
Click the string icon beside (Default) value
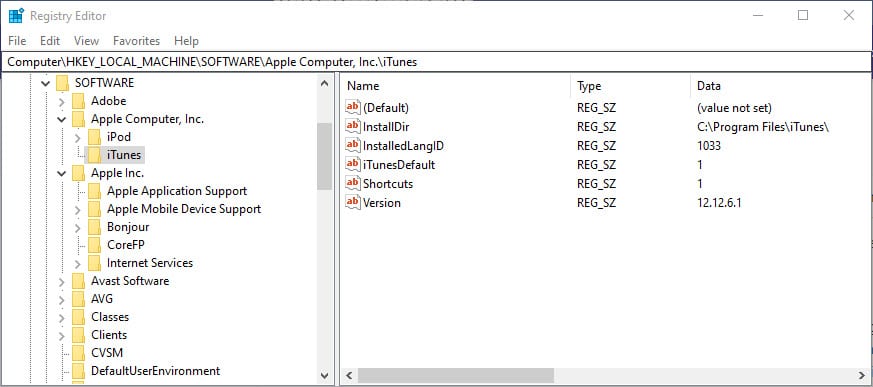(353, 107)
